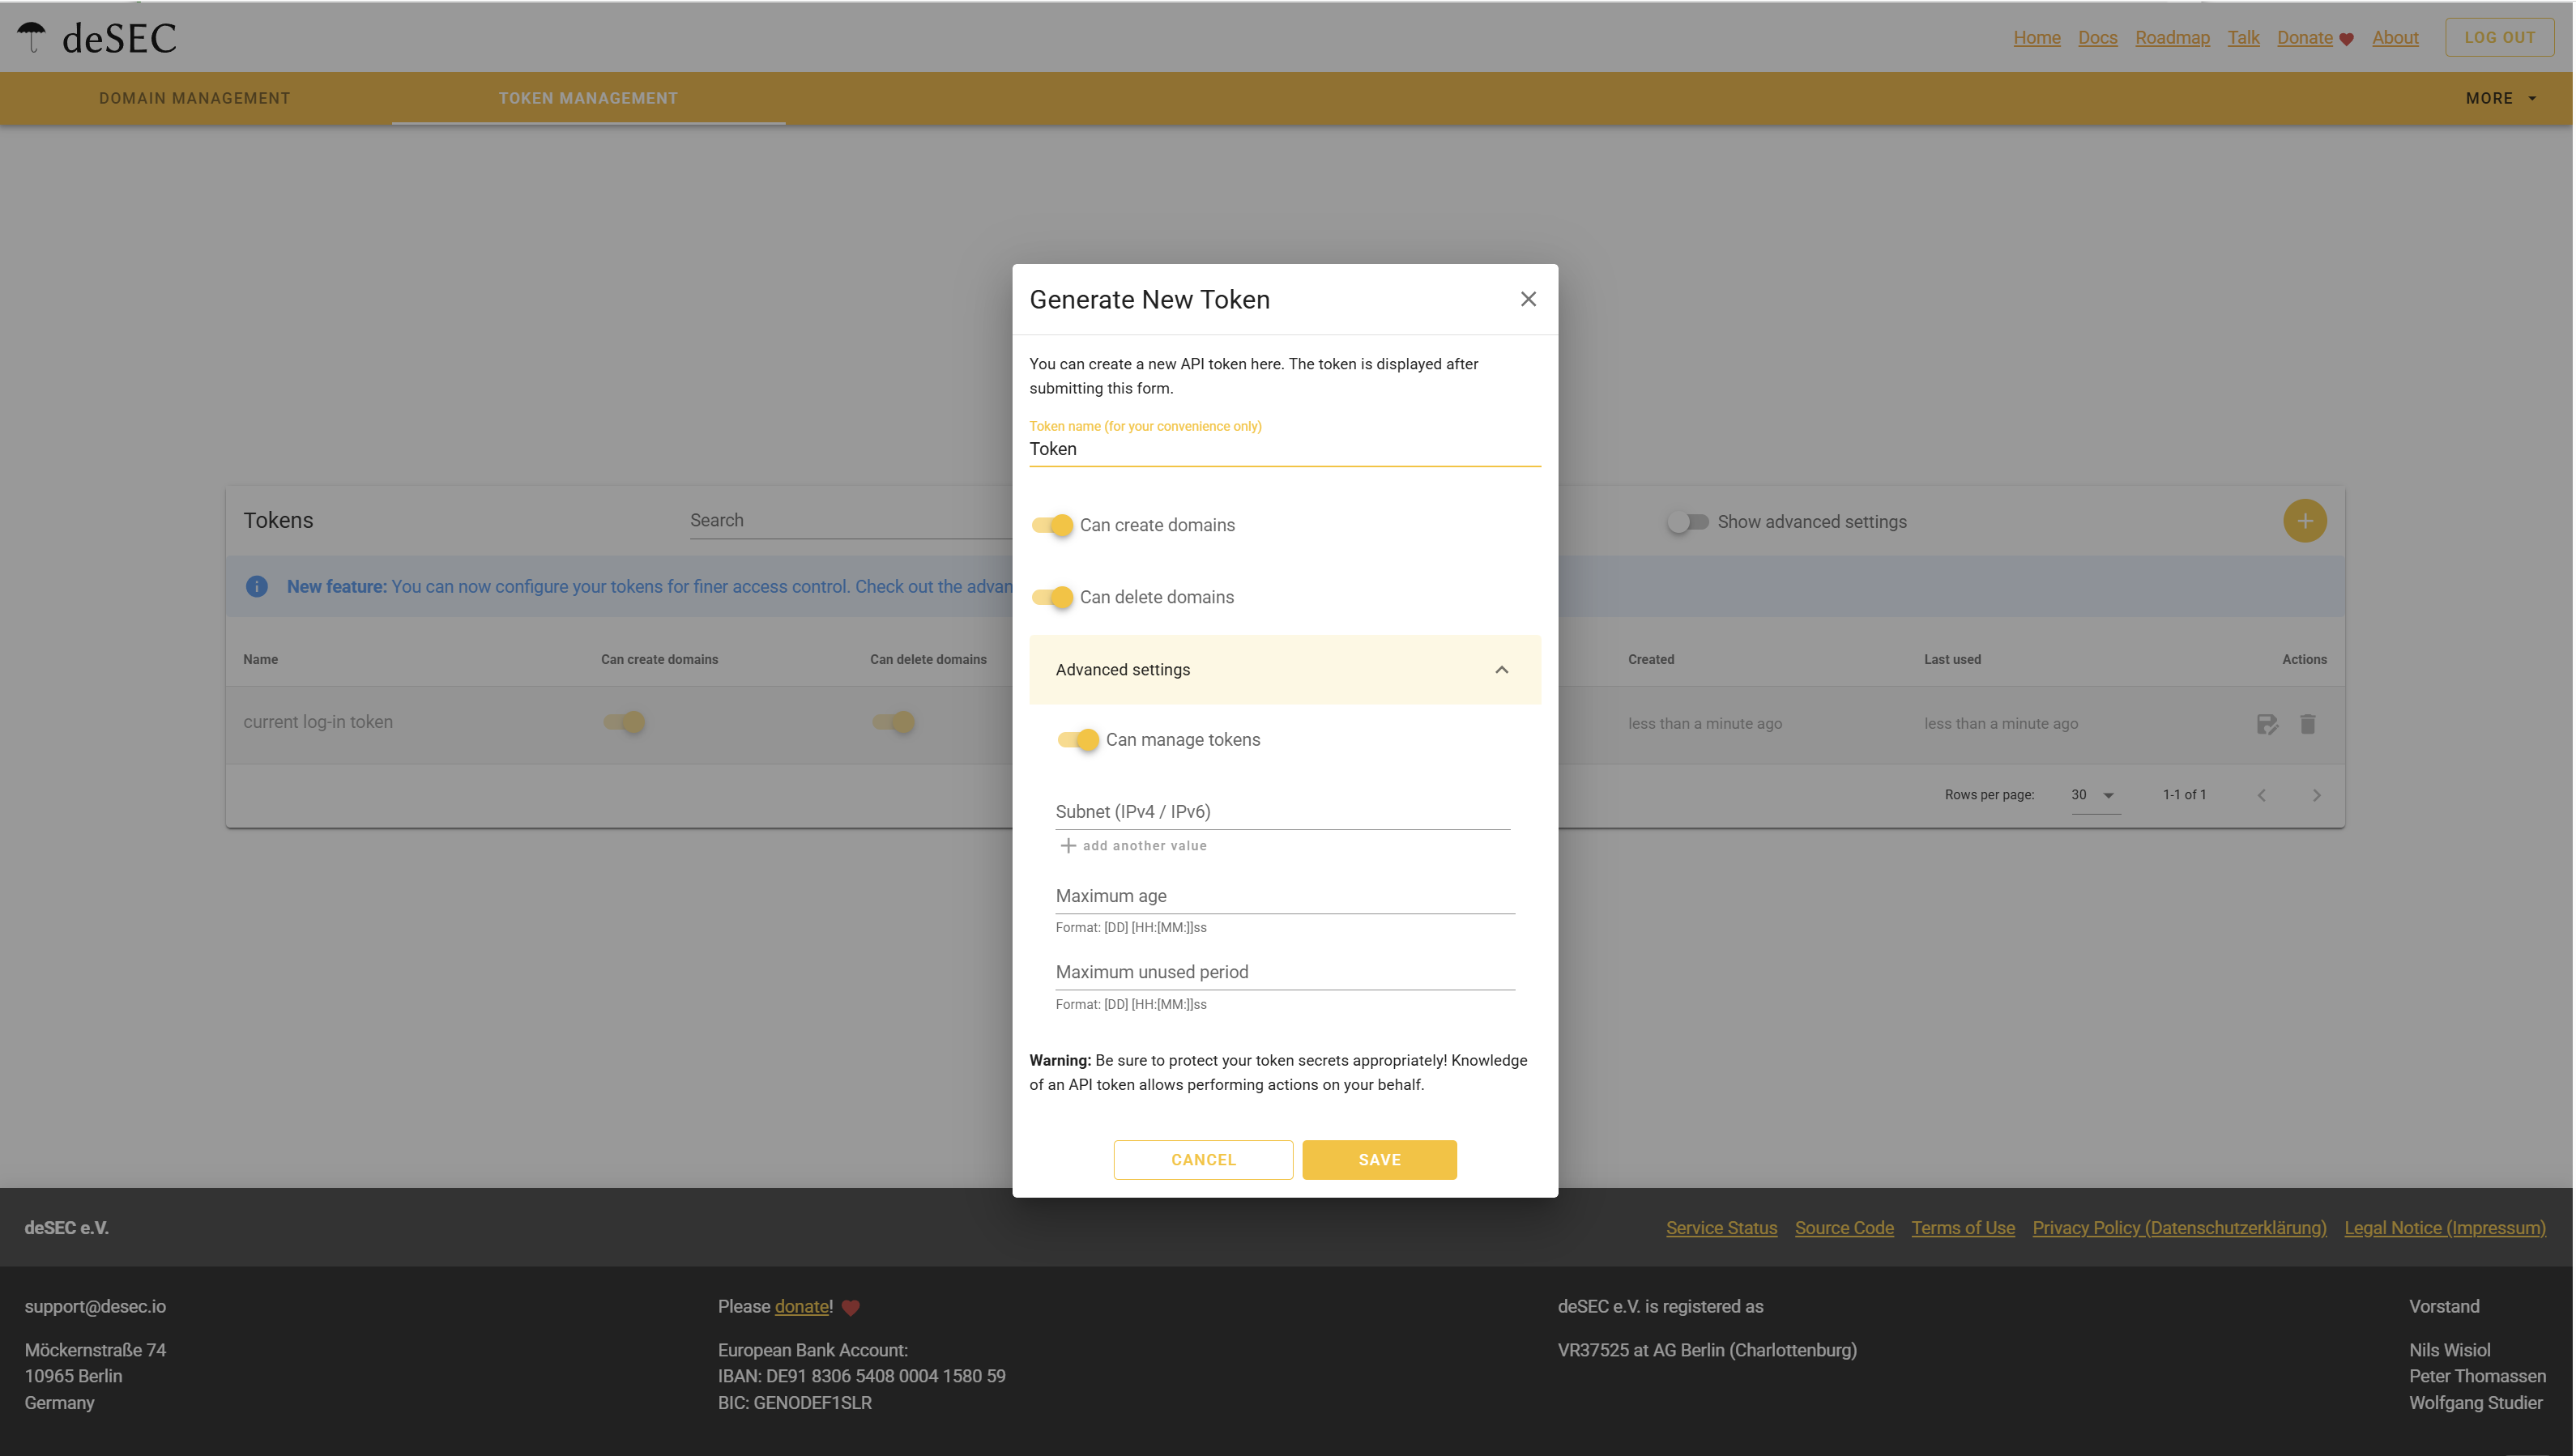Delete current log-in token with trash icon
Viewport: 2576px width, 1456px height.
(2308, 723)
